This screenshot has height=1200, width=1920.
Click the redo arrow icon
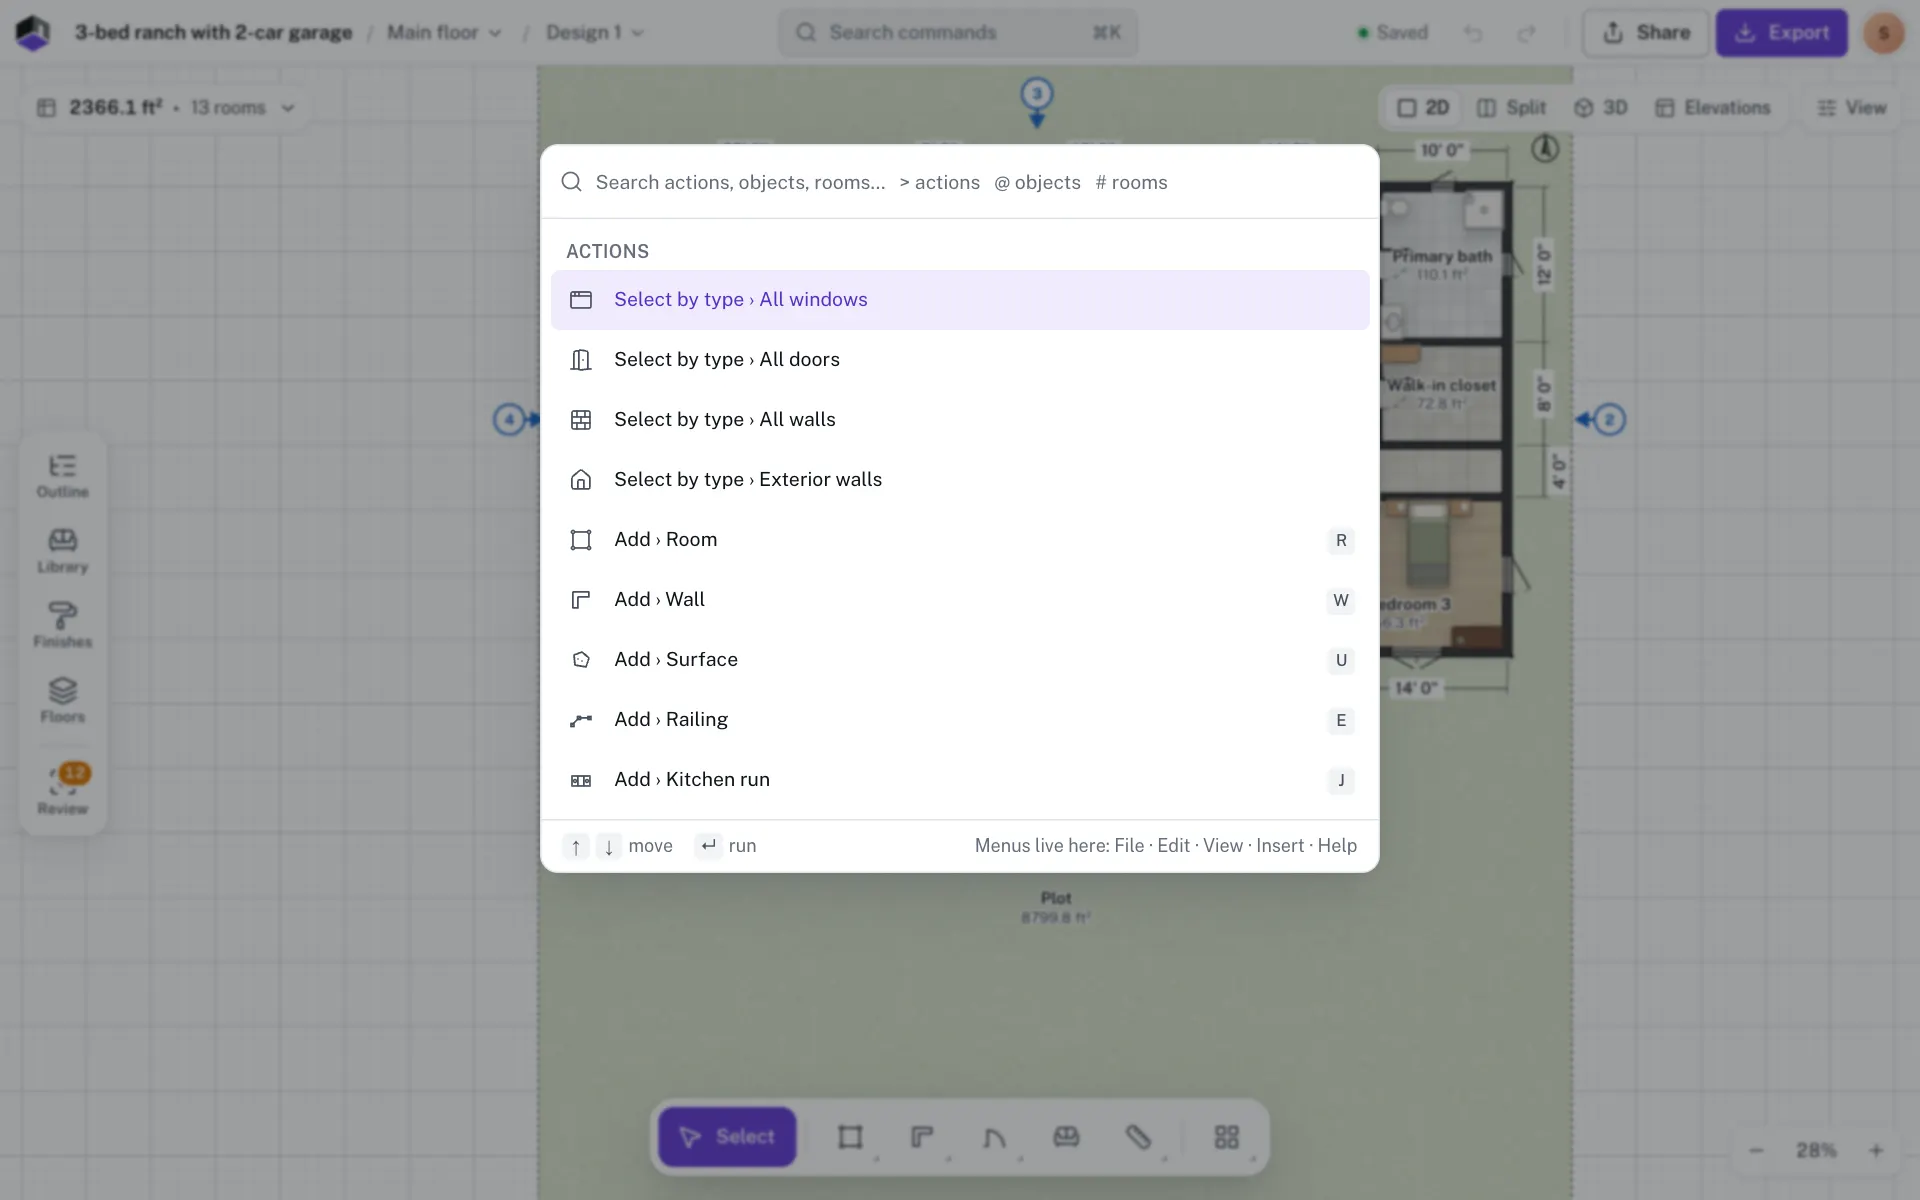1526,33
